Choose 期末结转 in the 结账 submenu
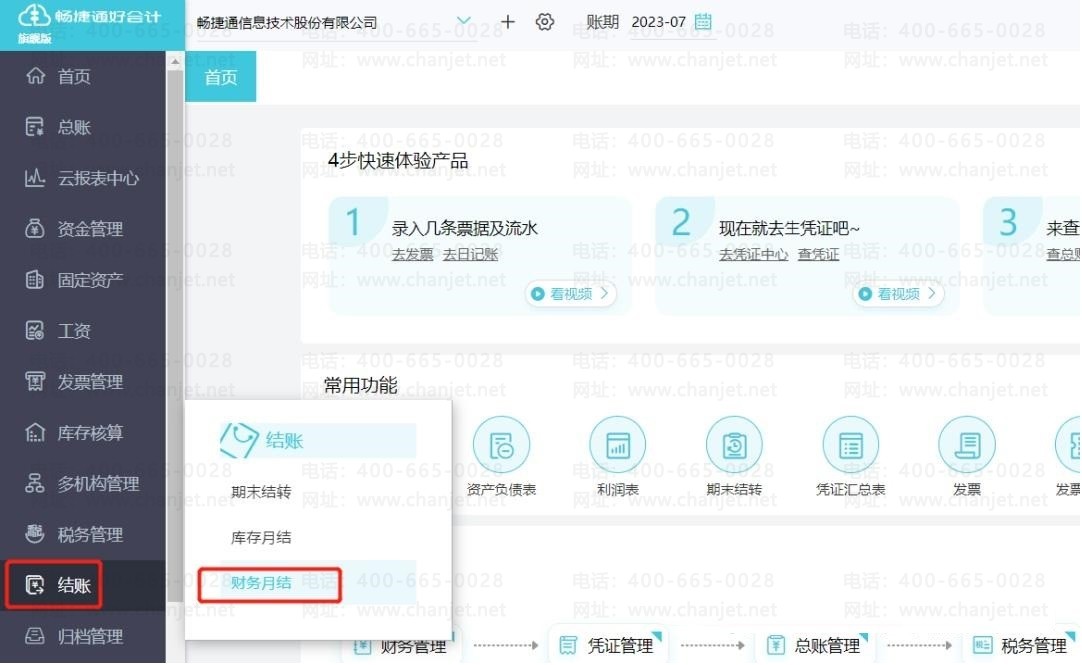 click(x=261, y=492)
